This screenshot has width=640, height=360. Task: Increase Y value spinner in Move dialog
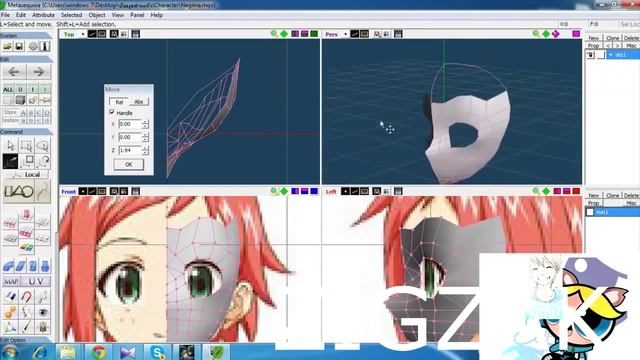145,134
